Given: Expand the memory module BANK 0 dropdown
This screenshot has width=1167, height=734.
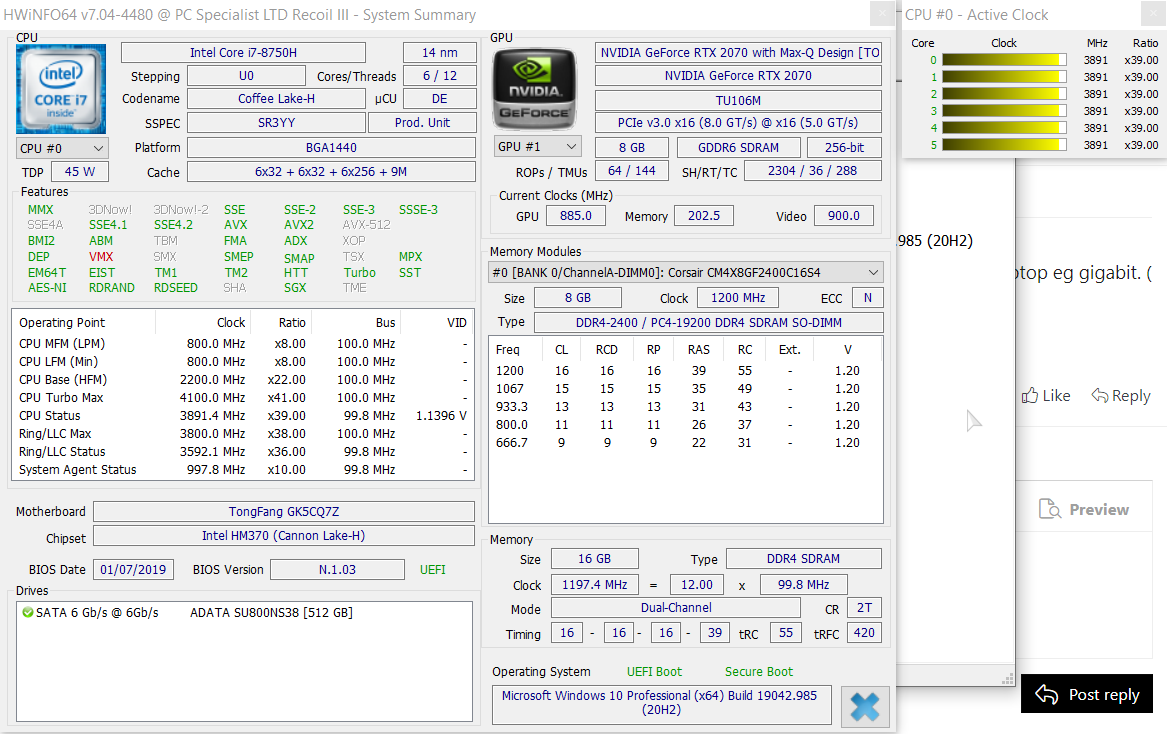Looking at the screenshot, I should click(685, 272).
